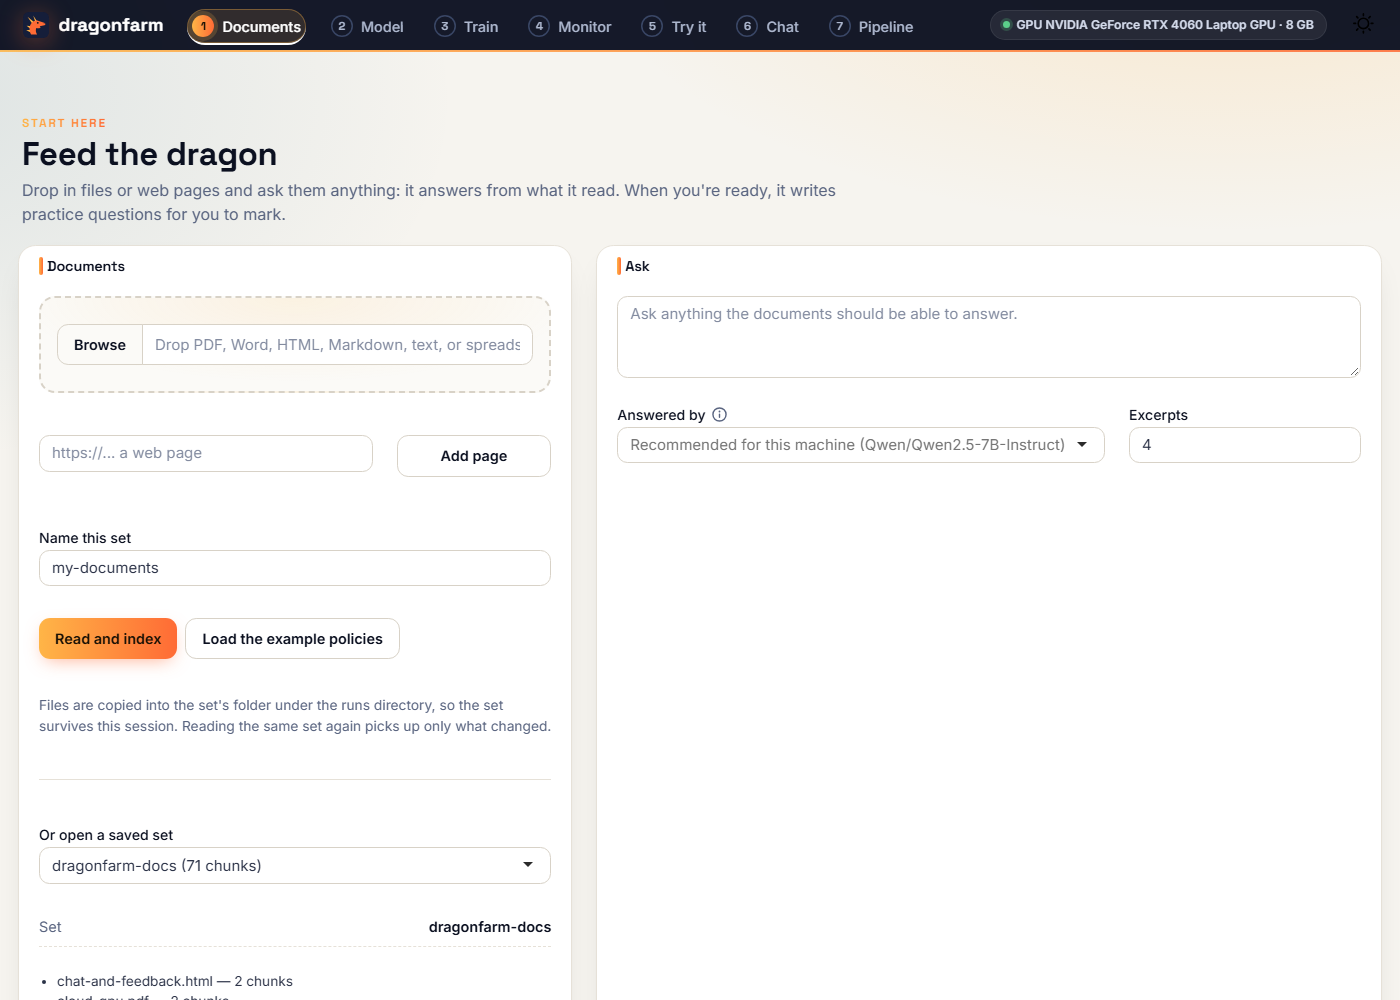Load the example policies
Viewport: 1400px width, 1000px height.
pyautogui.click(x=292, y=639)
